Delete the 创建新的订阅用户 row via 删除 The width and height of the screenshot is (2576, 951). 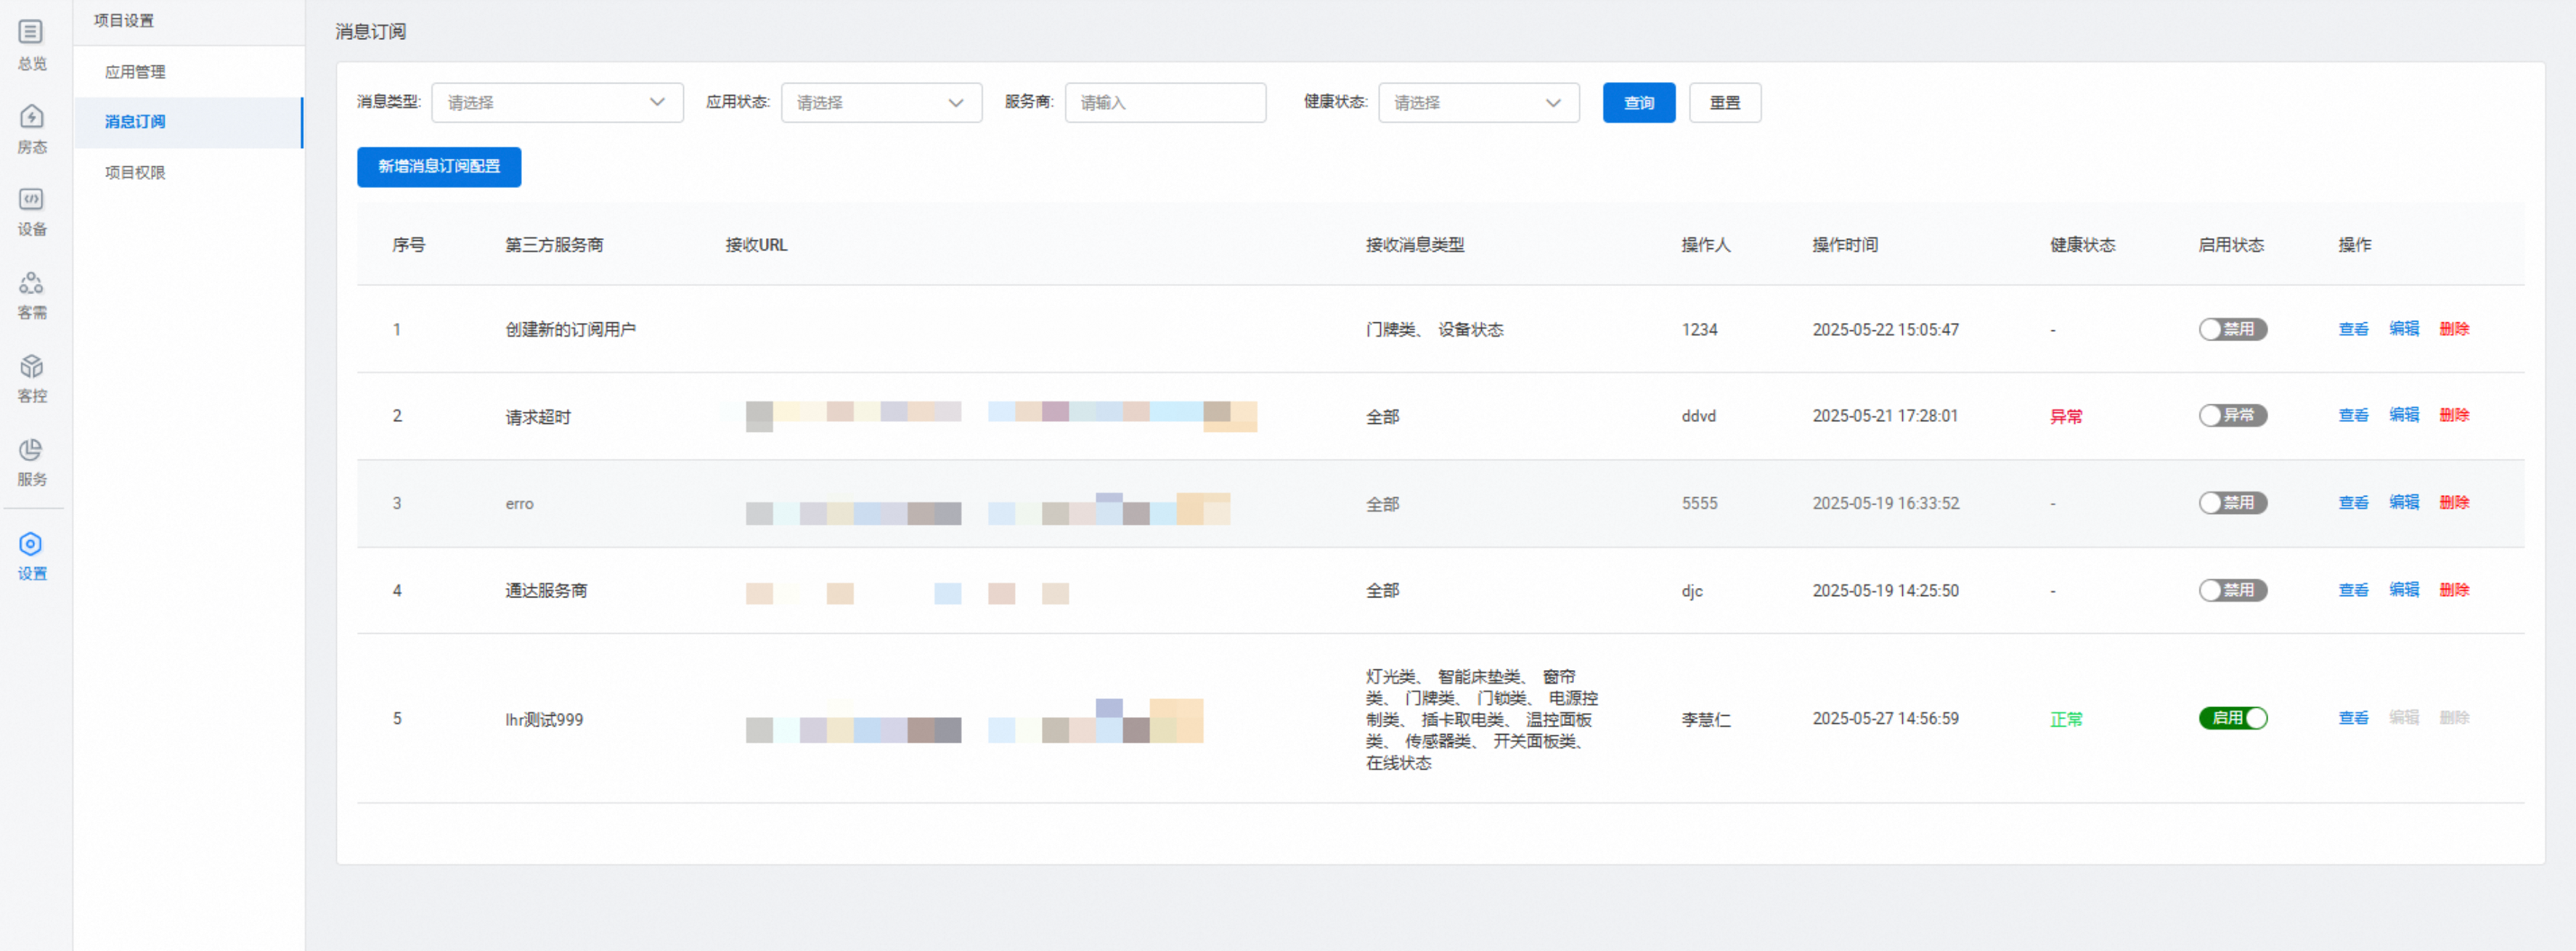[2454, 329]
